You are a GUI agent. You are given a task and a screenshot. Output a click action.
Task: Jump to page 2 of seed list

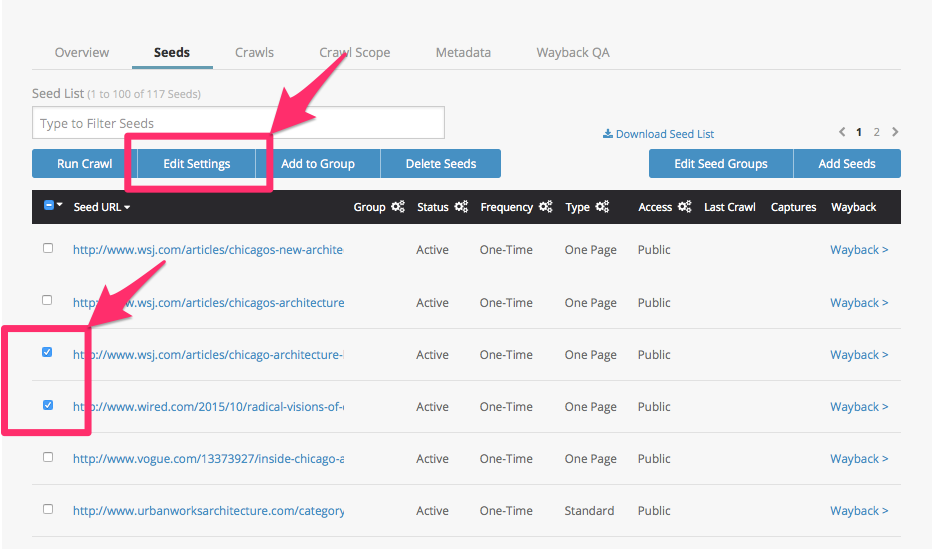(877, 132)
